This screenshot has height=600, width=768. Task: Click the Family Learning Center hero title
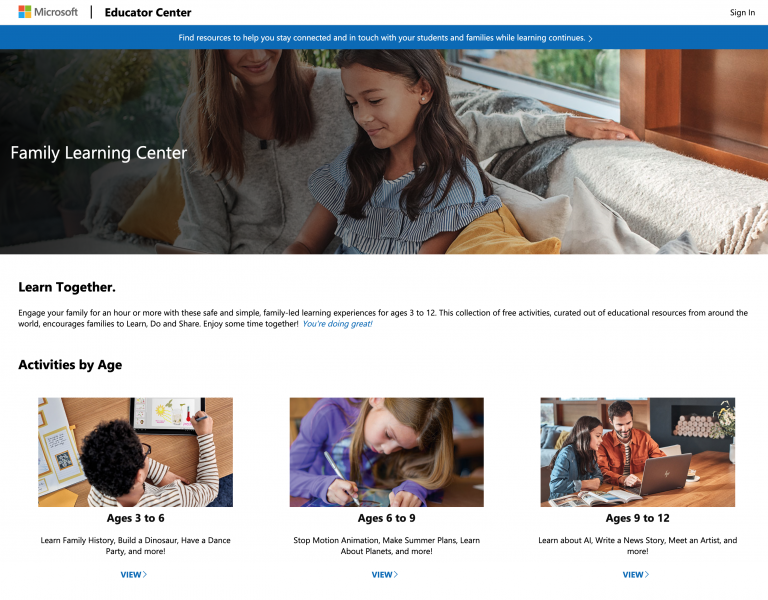coord(98,153)
